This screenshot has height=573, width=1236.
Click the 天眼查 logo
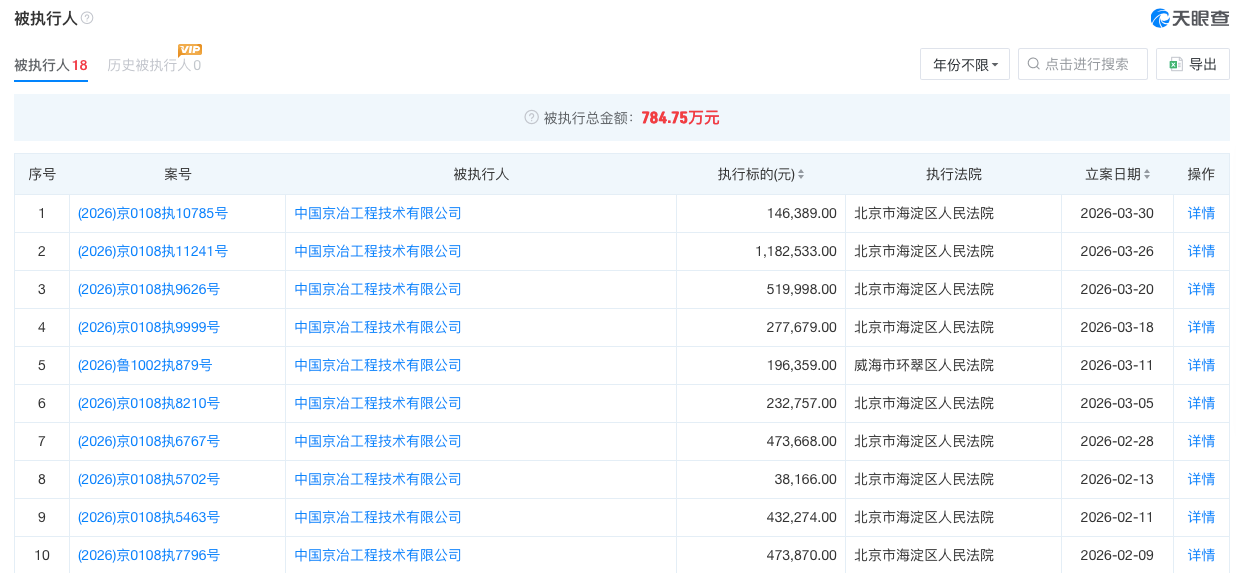click(x=1189, y=18)
